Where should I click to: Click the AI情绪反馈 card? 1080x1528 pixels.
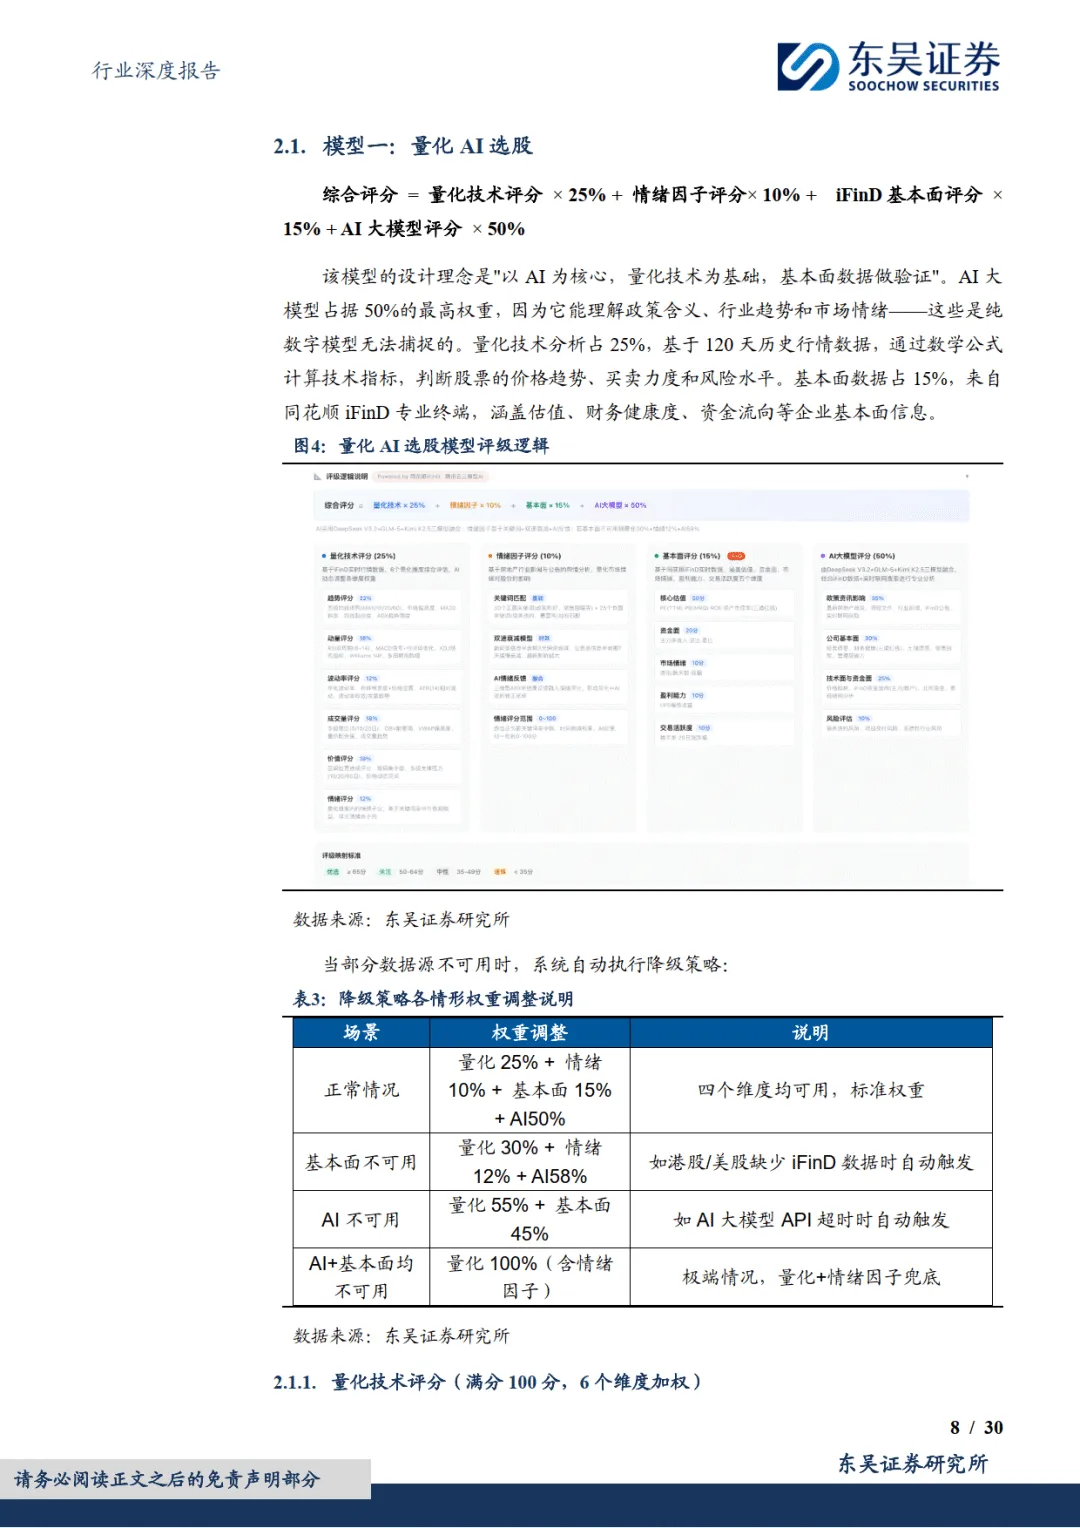tap(558, 686)
